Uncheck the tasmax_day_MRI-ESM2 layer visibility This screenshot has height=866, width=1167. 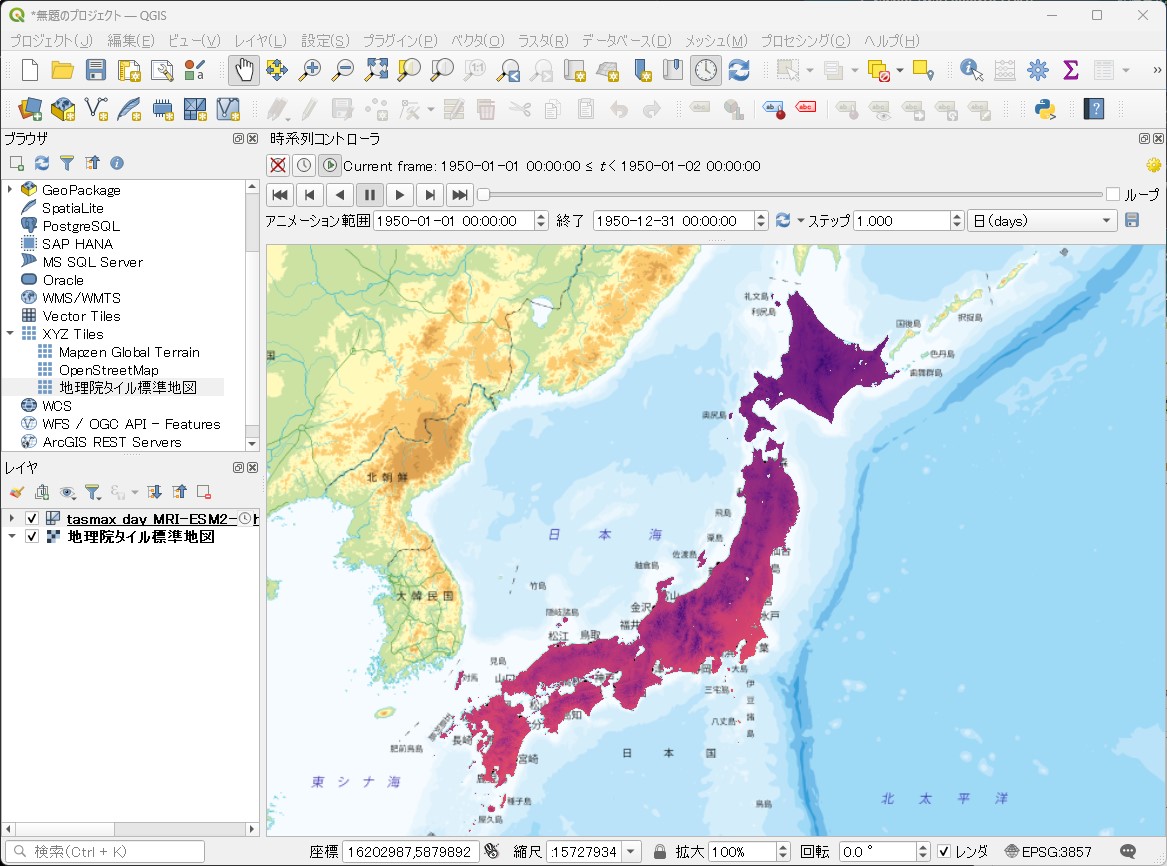tap(32, 519)
